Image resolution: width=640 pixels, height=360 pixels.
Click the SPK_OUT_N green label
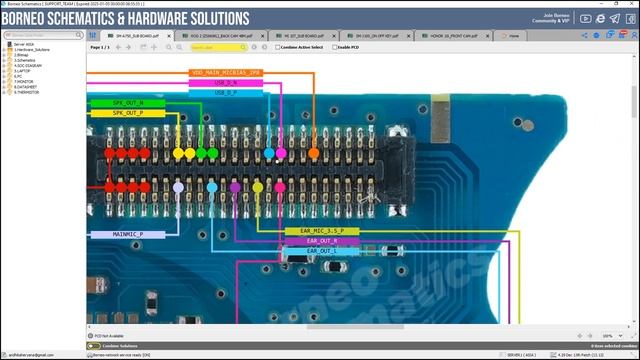click(128, 103)
